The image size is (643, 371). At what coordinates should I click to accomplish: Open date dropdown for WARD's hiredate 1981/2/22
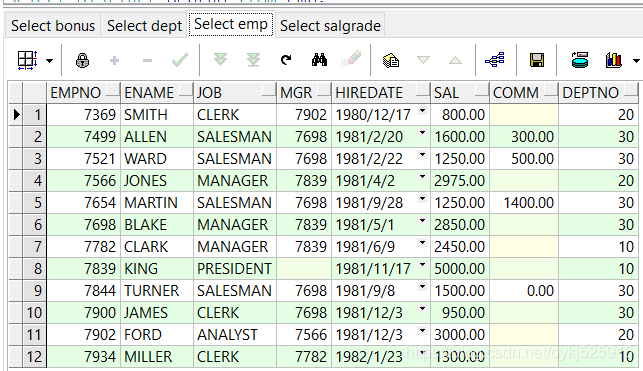click(x=422, y=155)
